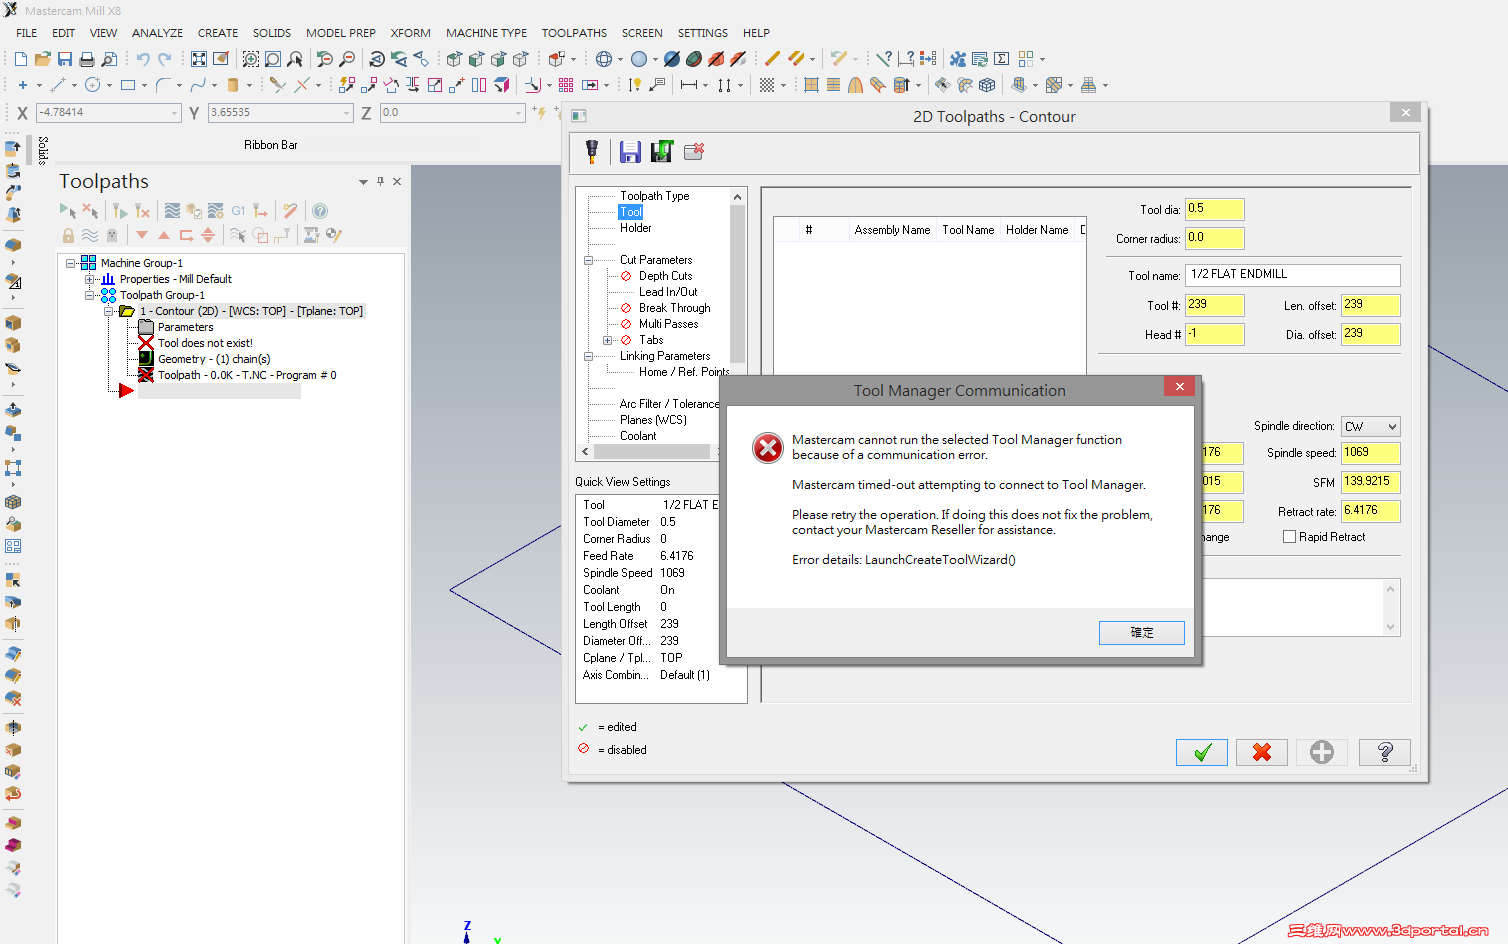
Task: Click the wireframe globe shading icon
Action: coord(604,59)
